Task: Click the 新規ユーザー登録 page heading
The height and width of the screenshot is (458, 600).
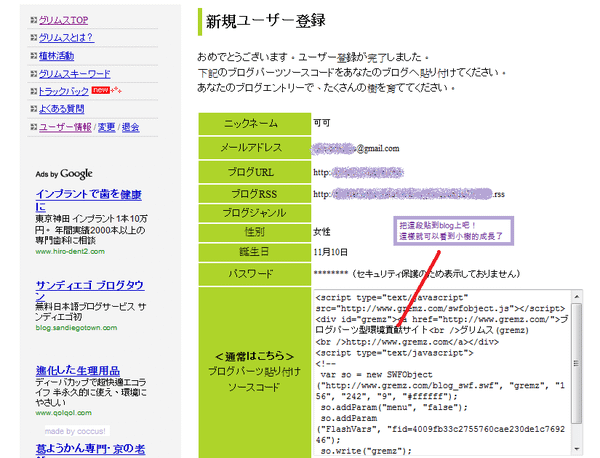Action: (x=266, y=21)
